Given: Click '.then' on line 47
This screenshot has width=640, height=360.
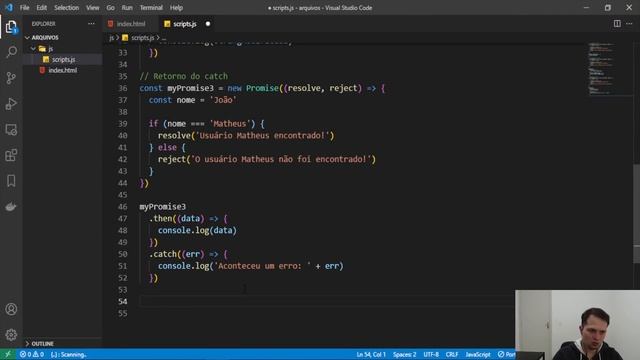Looking at the screenshot, I should (x=160, y=218).
